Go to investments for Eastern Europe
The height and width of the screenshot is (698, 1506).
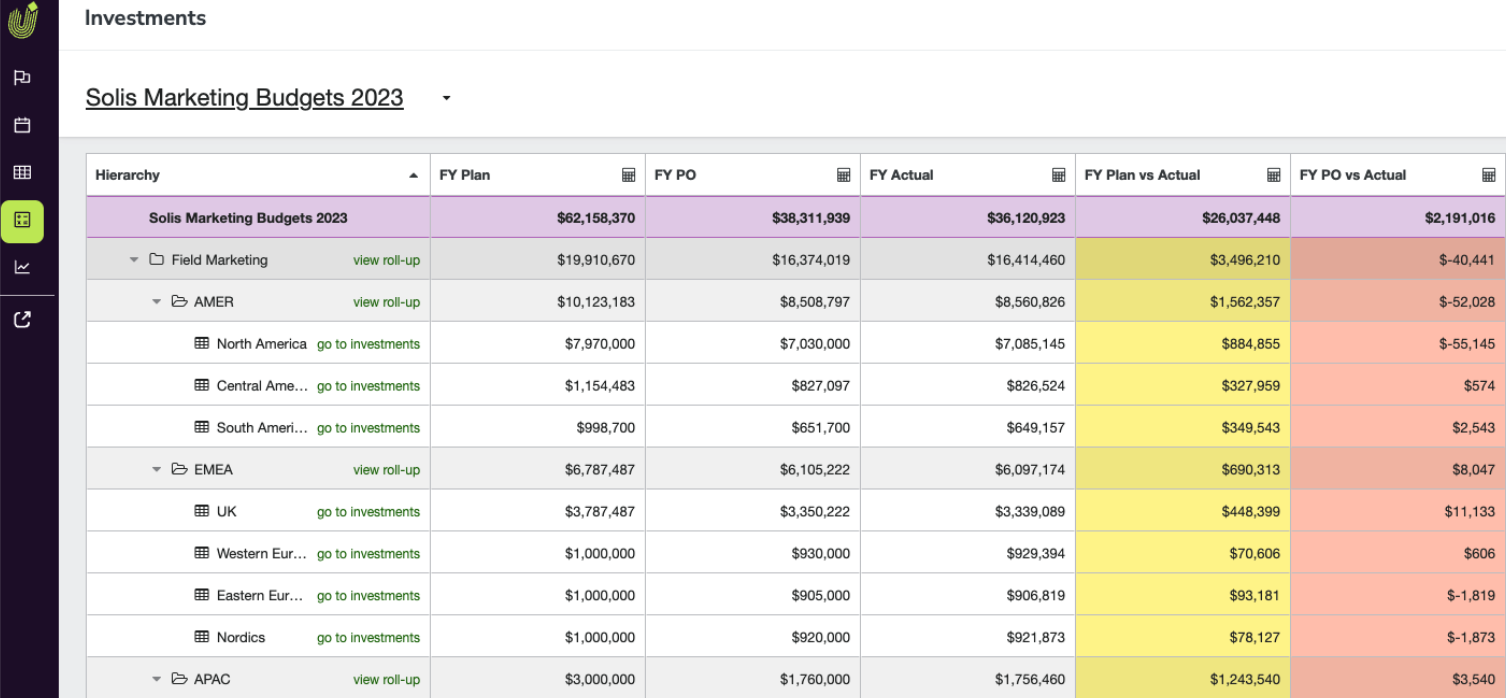(368, 596)
